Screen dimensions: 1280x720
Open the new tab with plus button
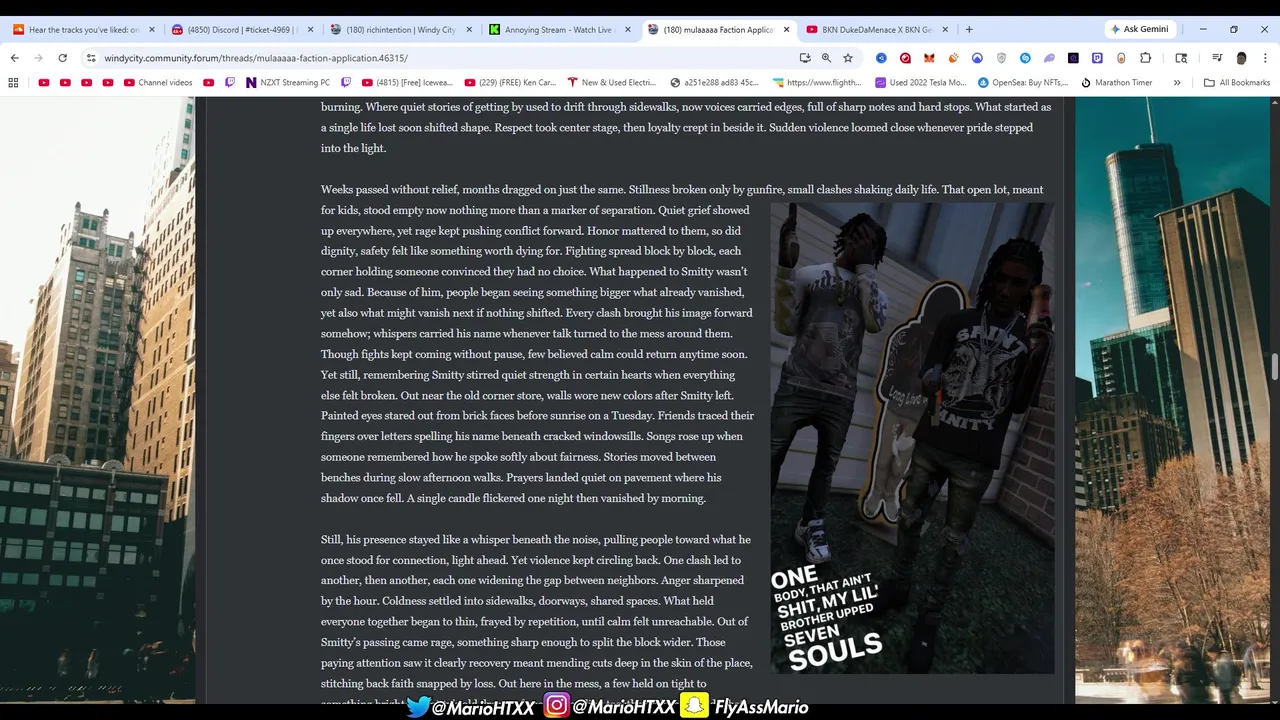pos(969,29)
